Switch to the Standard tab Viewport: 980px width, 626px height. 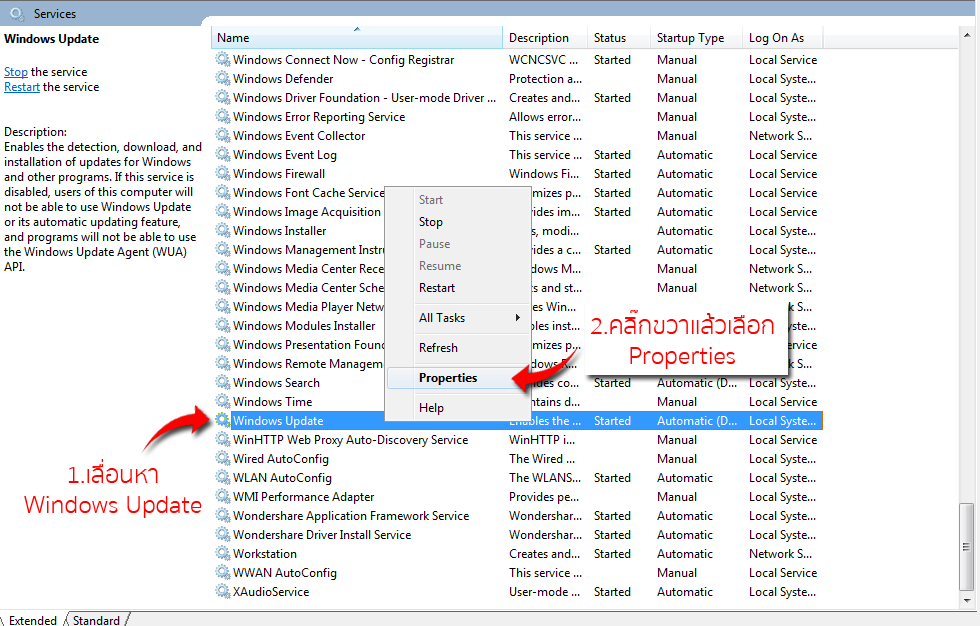[x=96, y=620]
